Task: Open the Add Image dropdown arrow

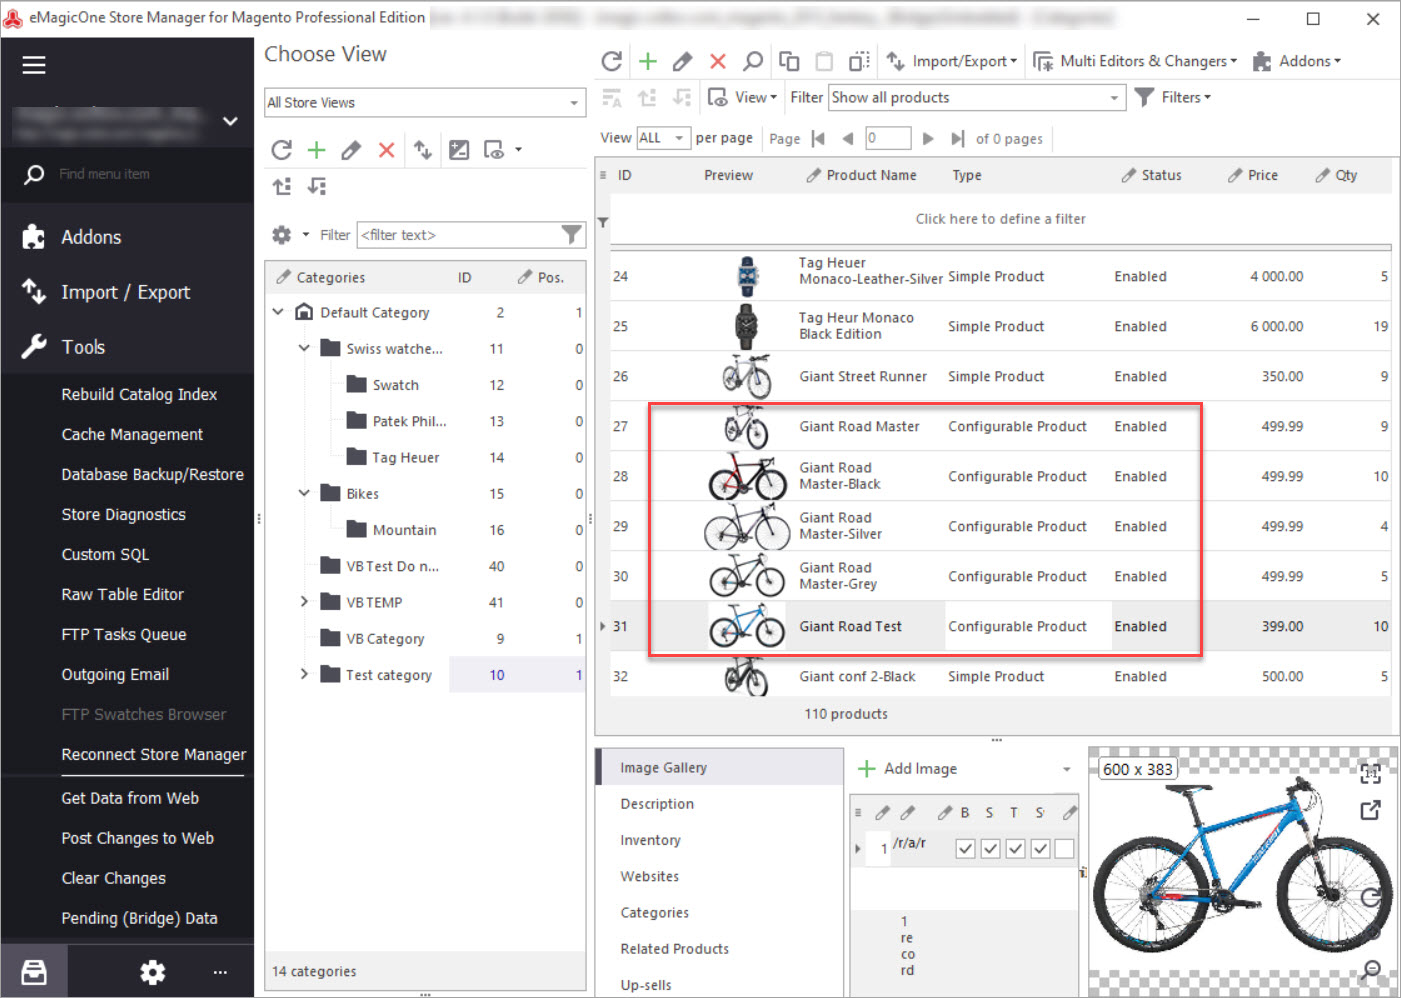Action: tap(1066, 769)
